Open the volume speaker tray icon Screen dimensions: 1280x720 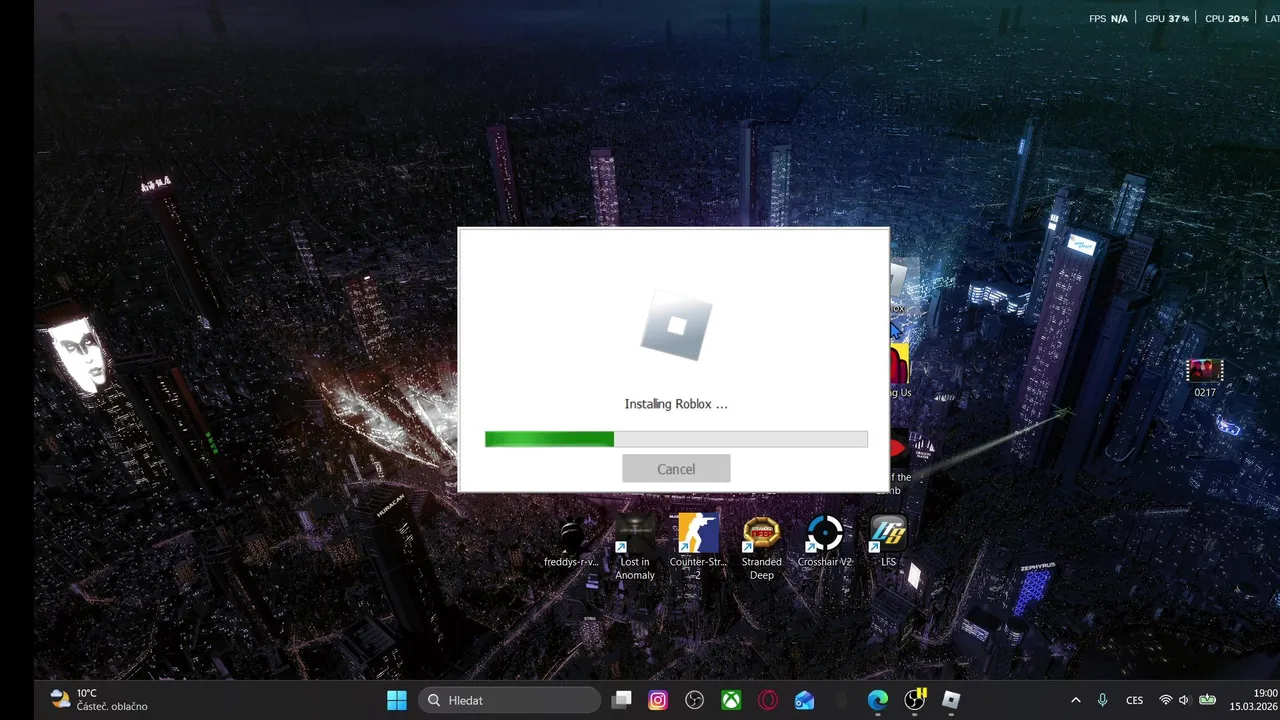tap(1184, 700)
